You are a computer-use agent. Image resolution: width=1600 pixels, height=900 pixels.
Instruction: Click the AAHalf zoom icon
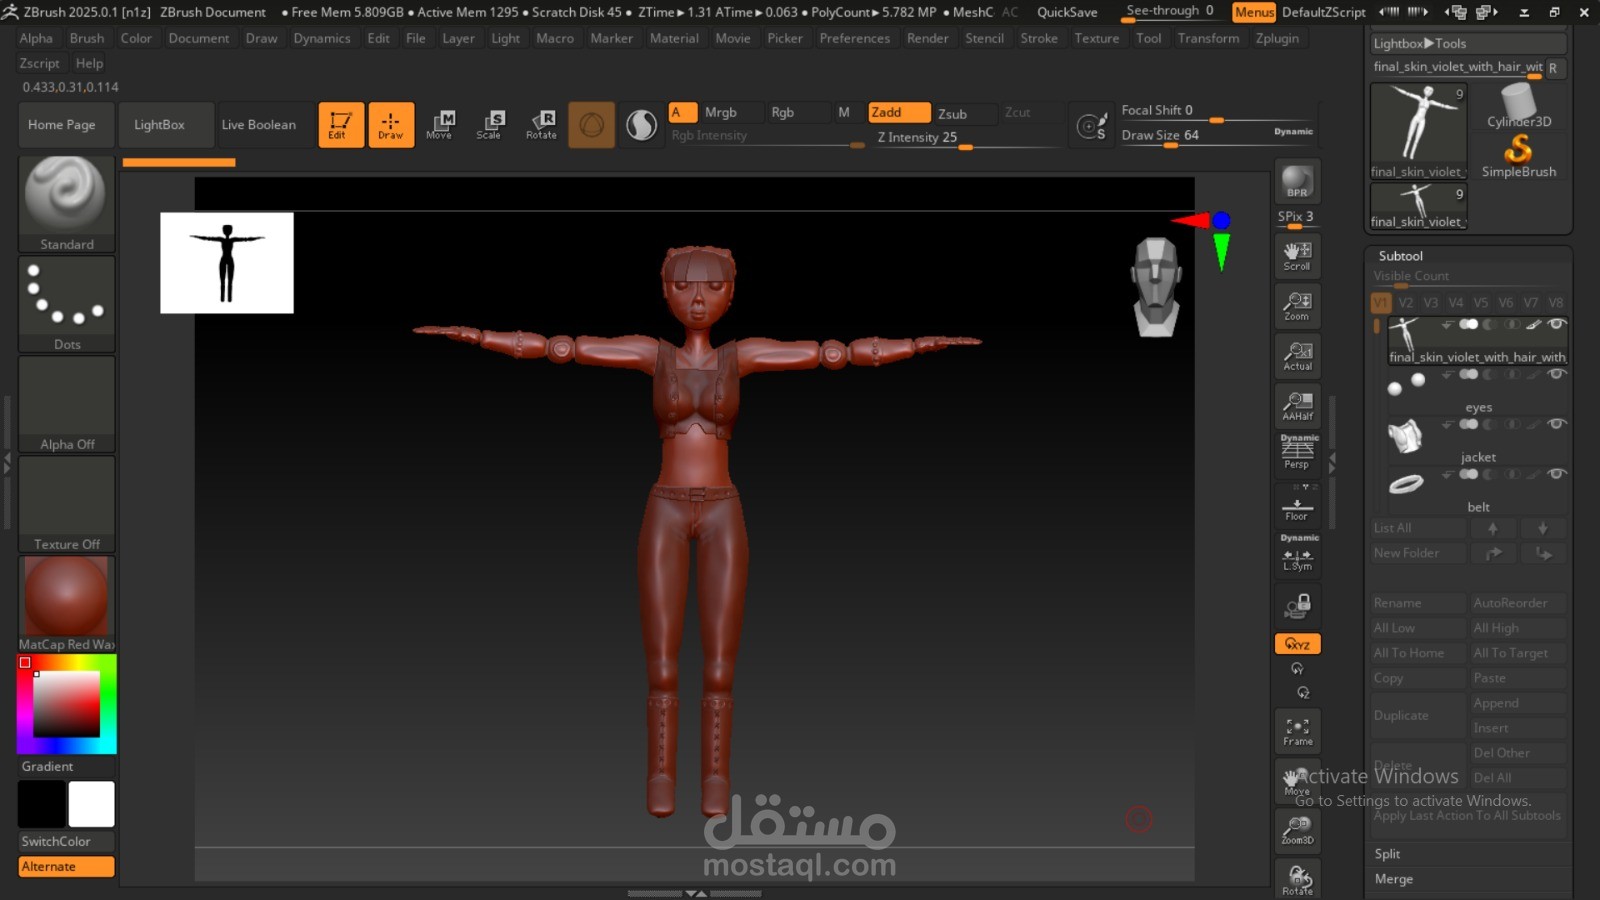point(1297,405)
